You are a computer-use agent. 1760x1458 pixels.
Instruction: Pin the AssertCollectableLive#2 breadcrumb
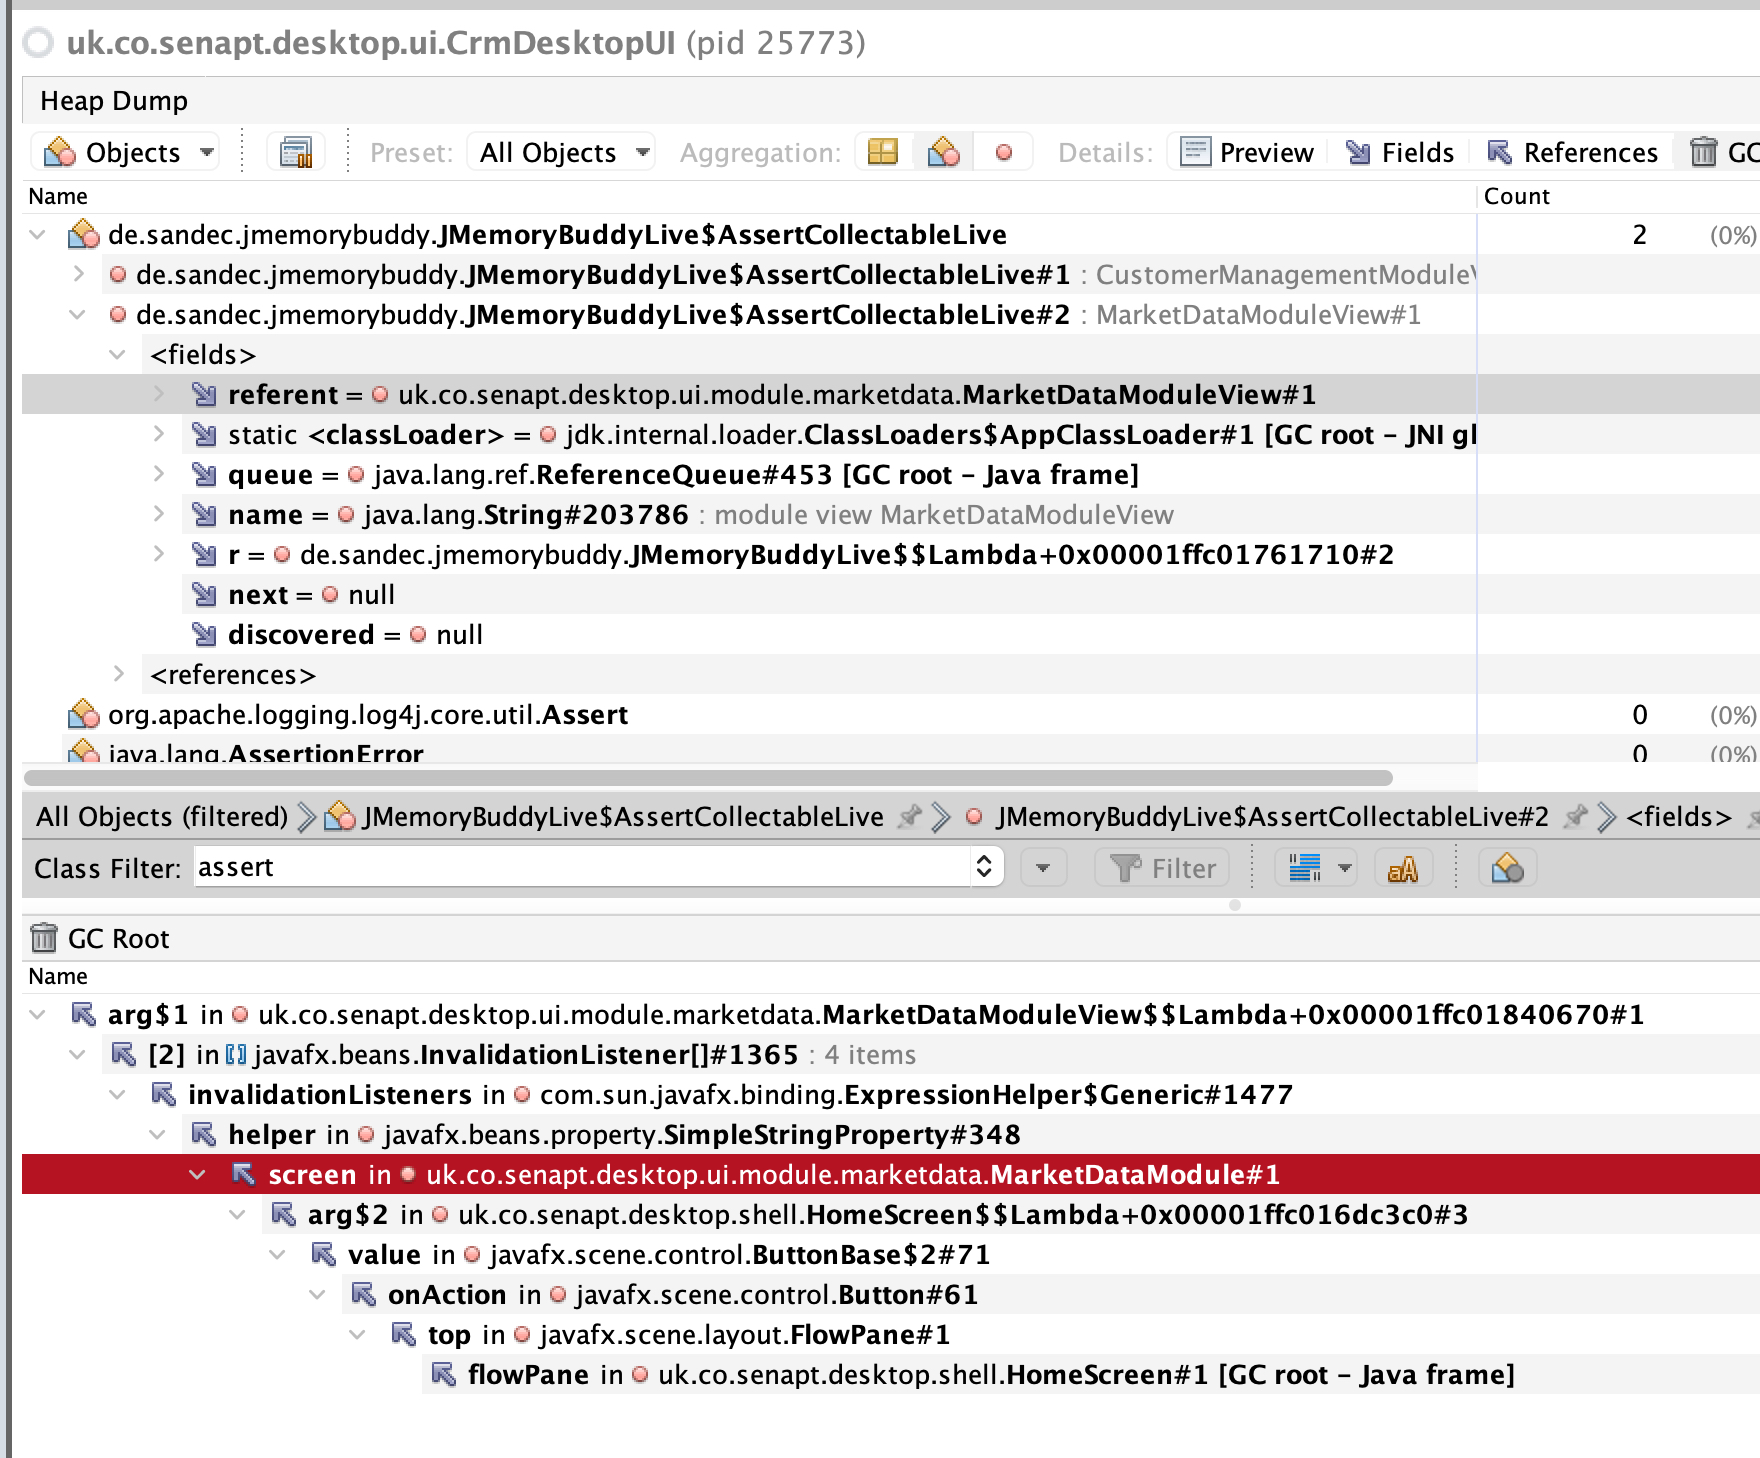1575,817
